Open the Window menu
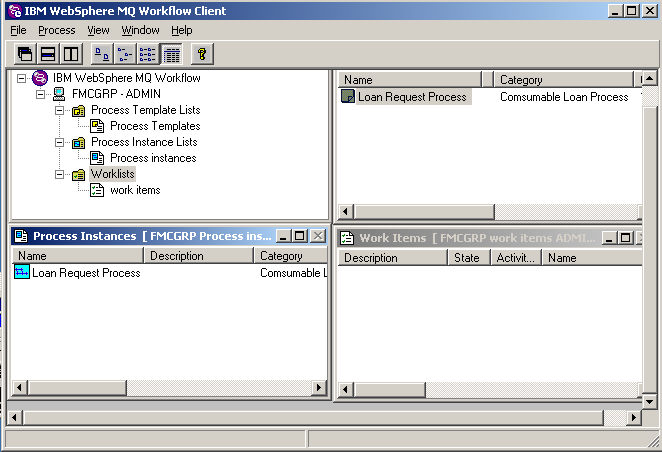This screenshot has width=662, height=452. (x=141, y=30)
